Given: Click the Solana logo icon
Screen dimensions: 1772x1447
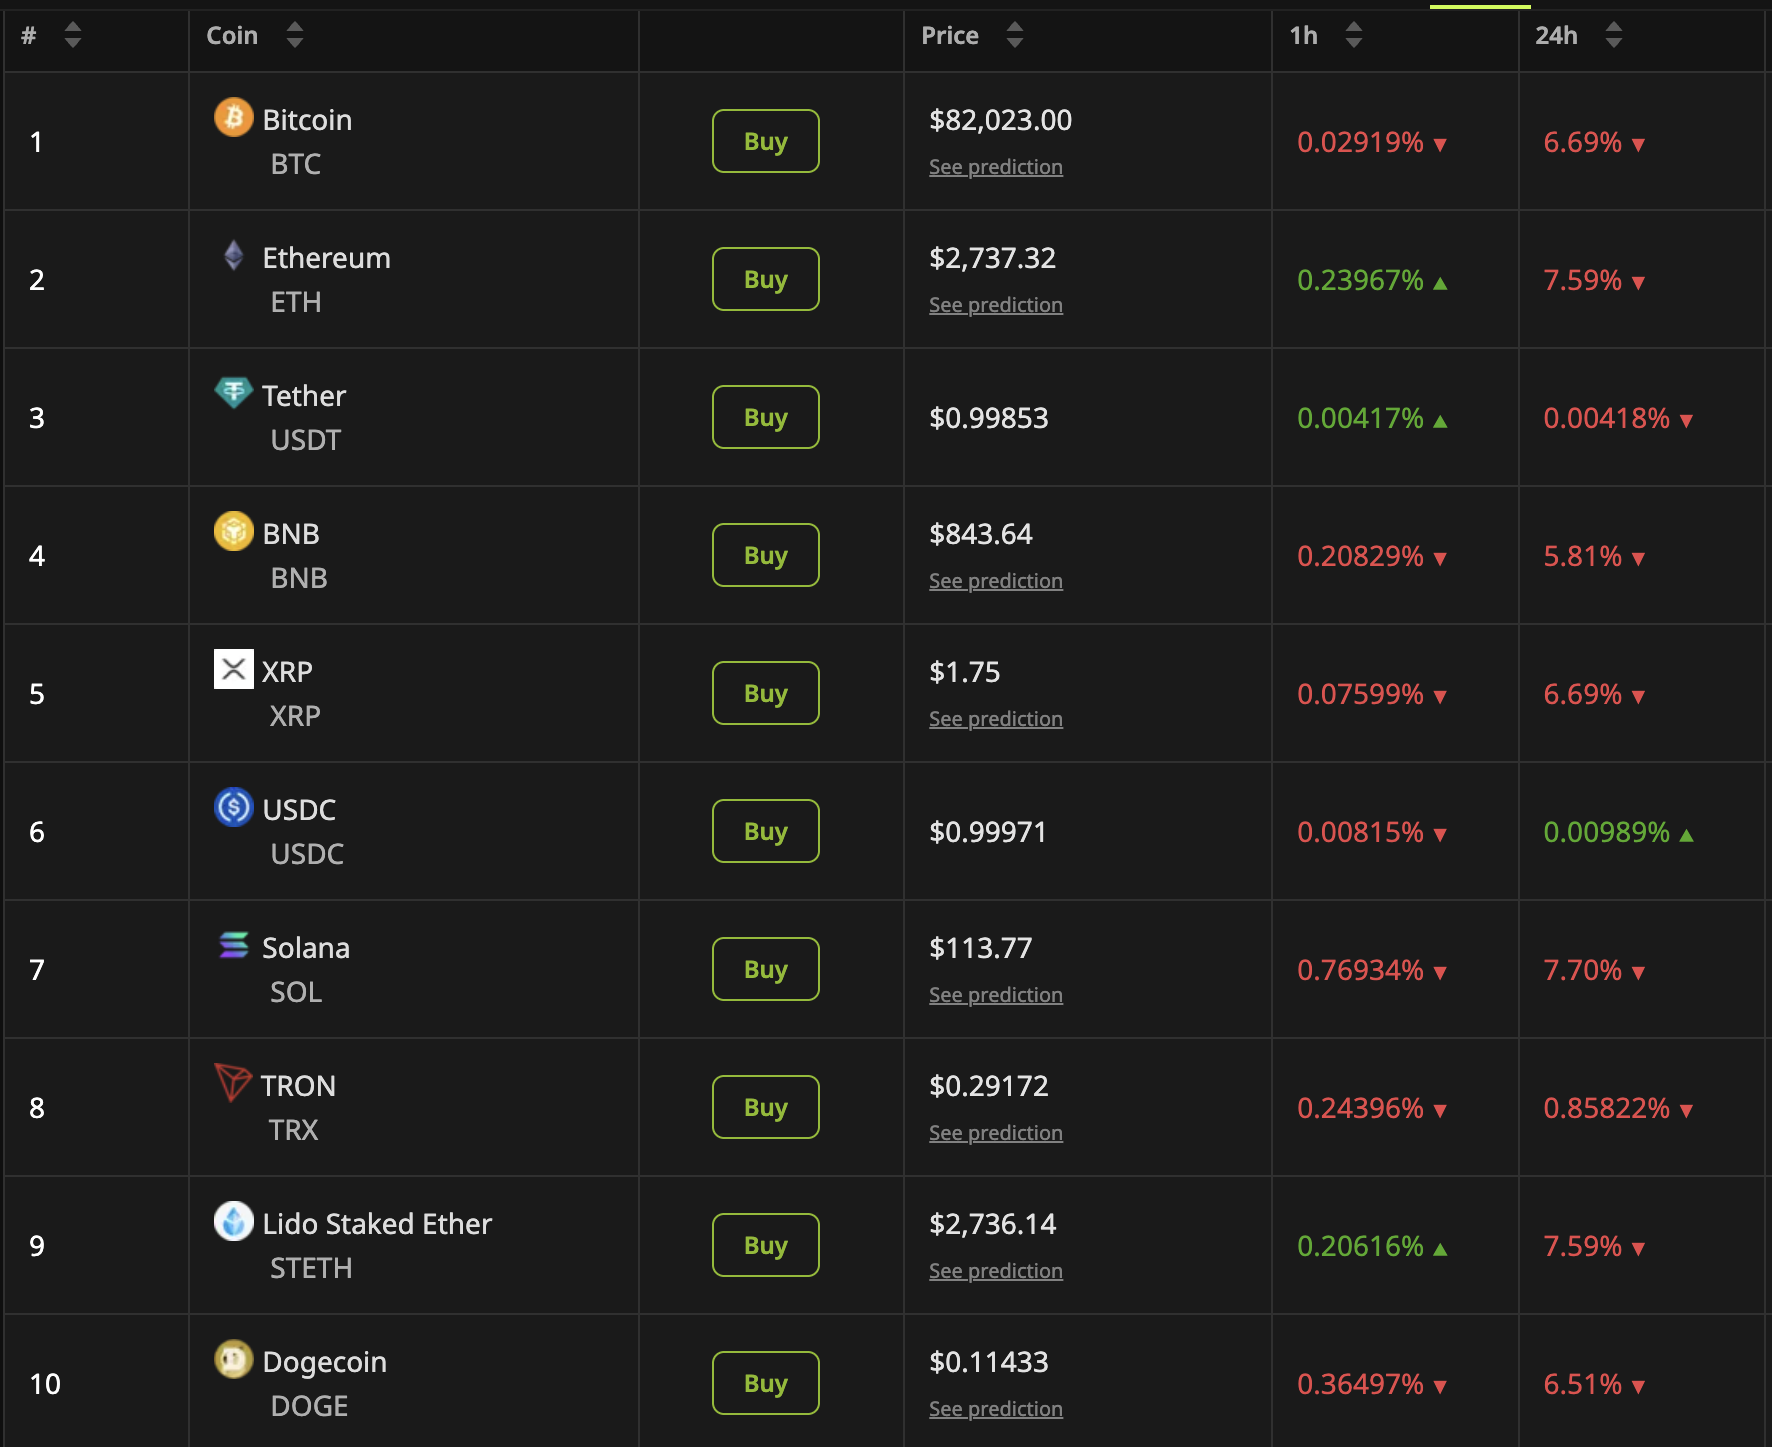Looking at the screenshot, I should pyautogui.click(x=233, y=945).
